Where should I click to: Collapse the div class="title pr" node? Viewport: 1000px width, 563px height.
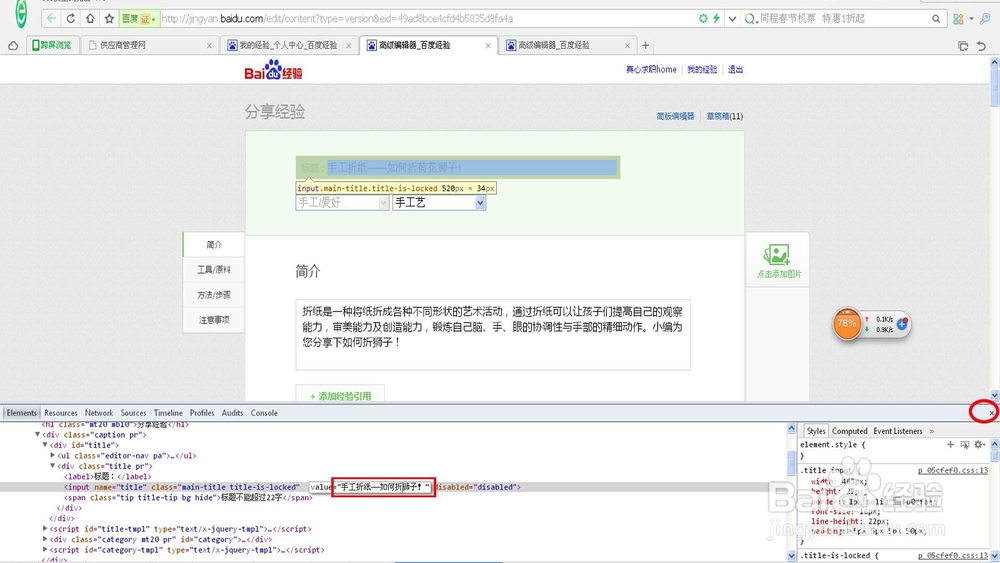(x=52, y=466)
